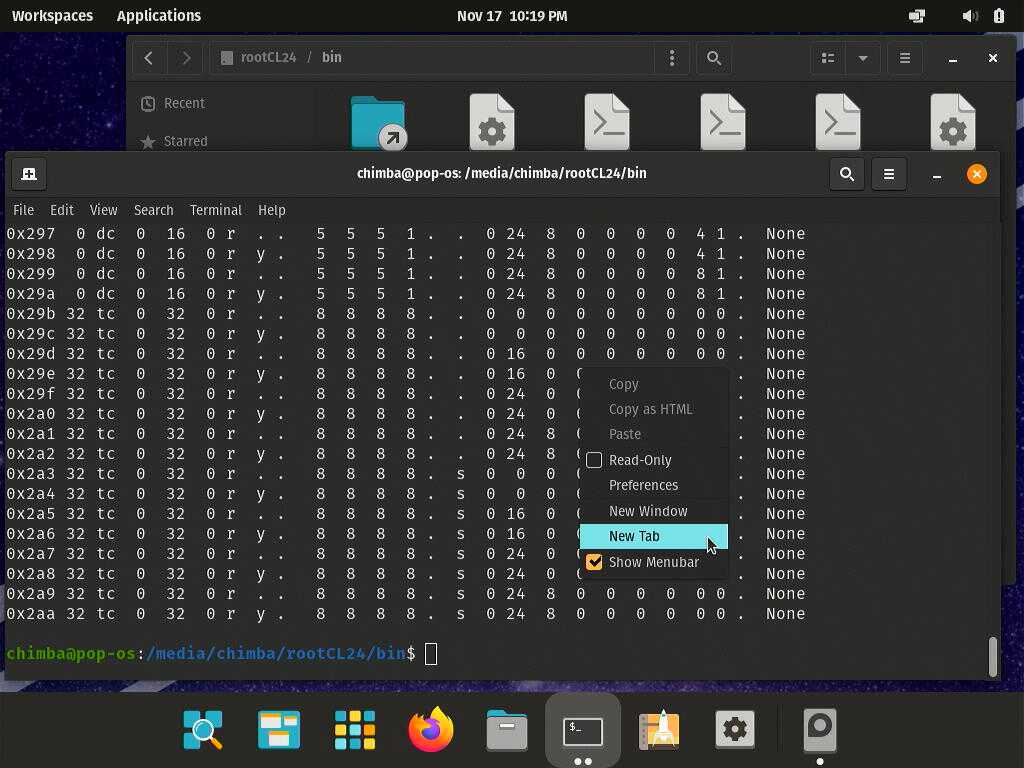This screenshot has width=1024, height=768.
Task: Open the Terminal menu
Action: (x=216, y=210)
